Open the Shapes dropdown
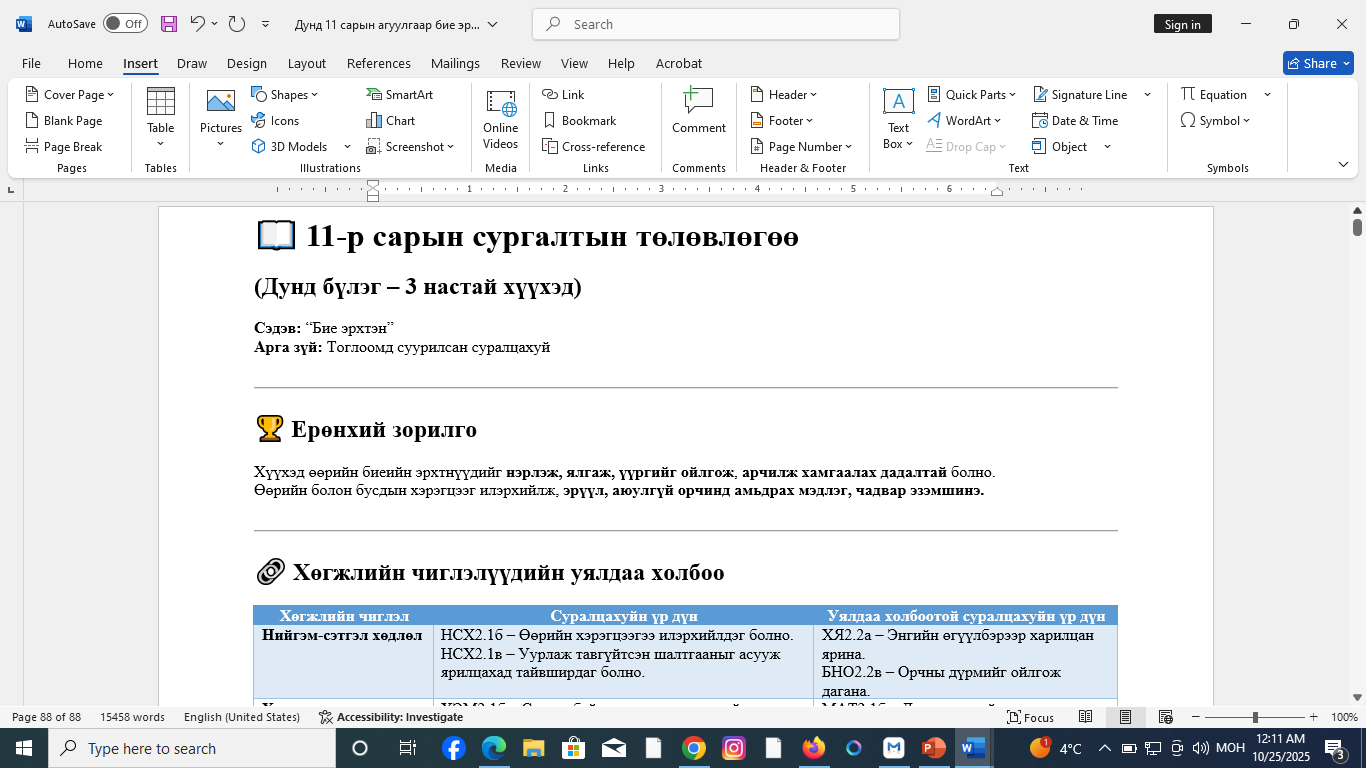Screen dimensions: 1366x768 [x=289, y=93]
